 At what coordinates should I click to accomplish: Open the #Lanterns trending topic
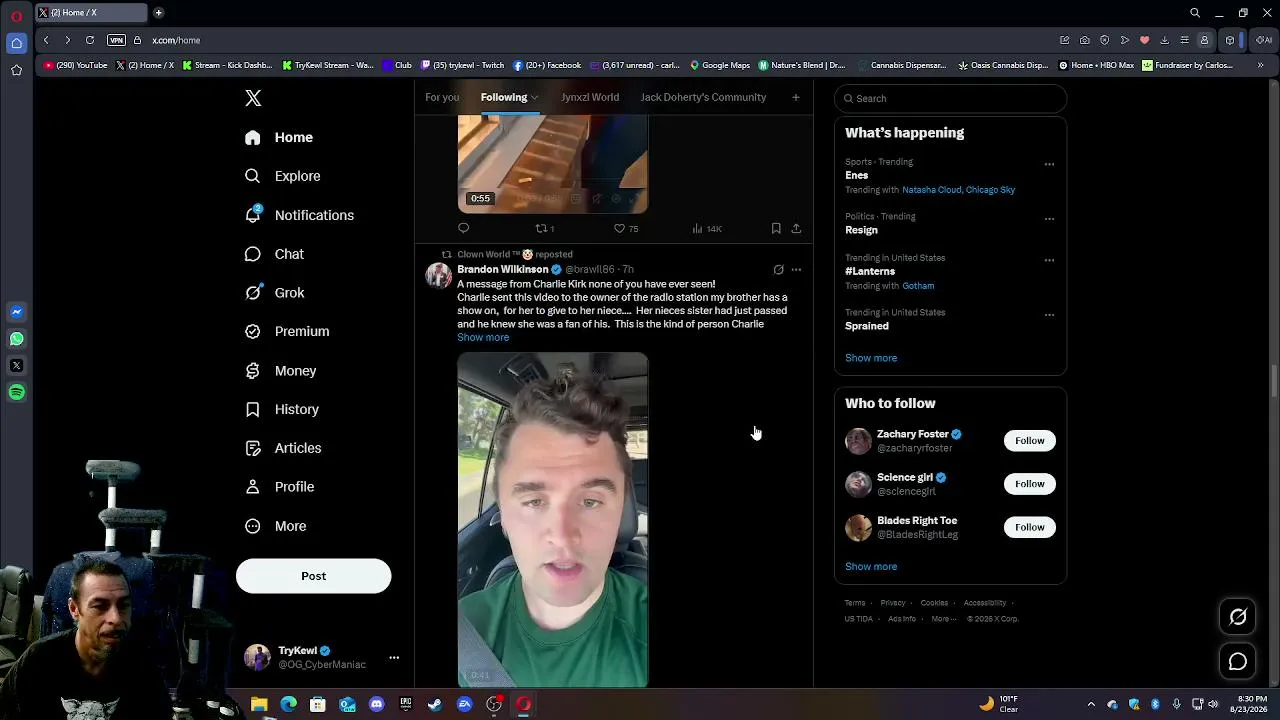[x=870, y=271]
